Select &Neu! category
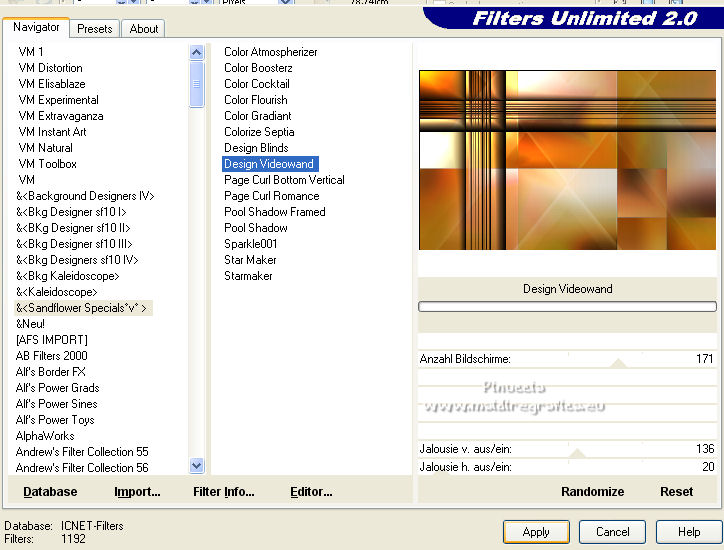The height and width of the screenshot is (550, 724). [30, 324]
